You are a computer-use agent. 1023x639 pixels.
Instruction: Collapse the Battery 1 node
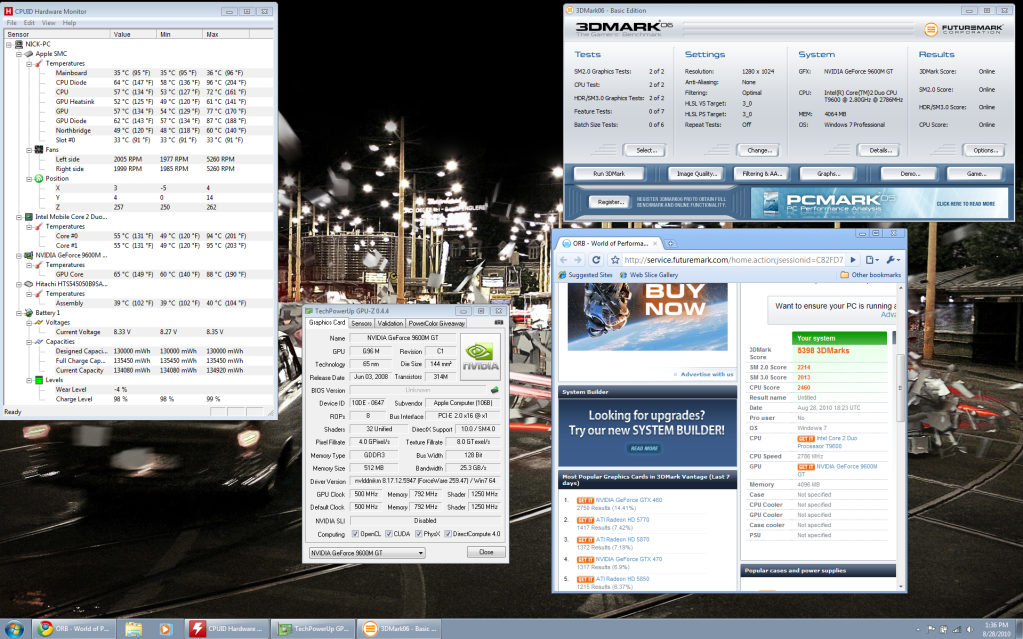click(19, 313)
